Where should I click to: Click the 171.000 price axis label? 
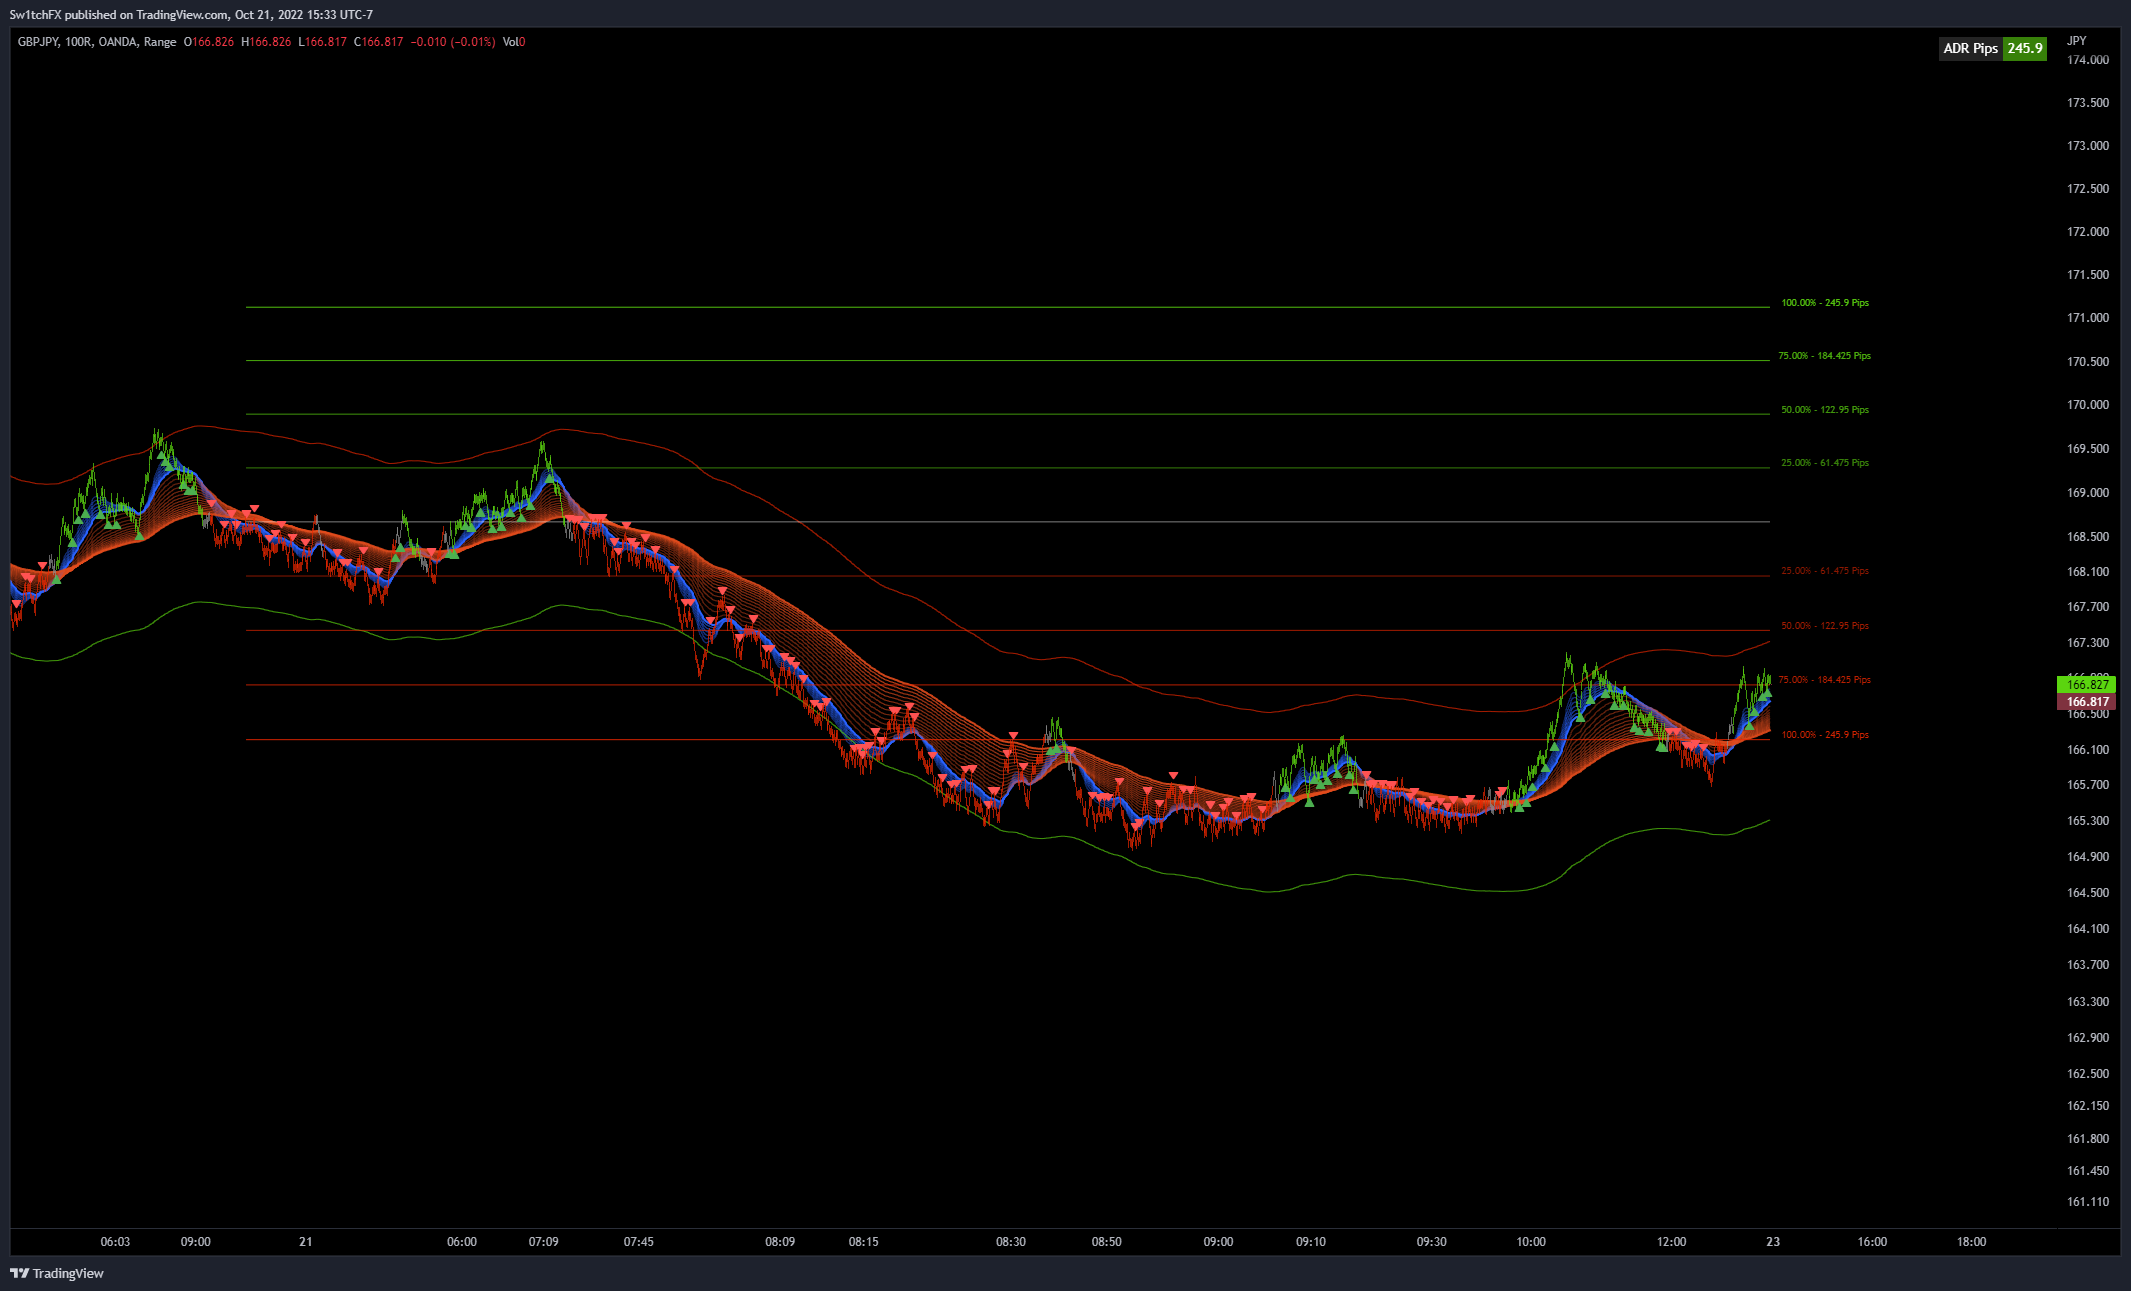[x=2088, y=318]
